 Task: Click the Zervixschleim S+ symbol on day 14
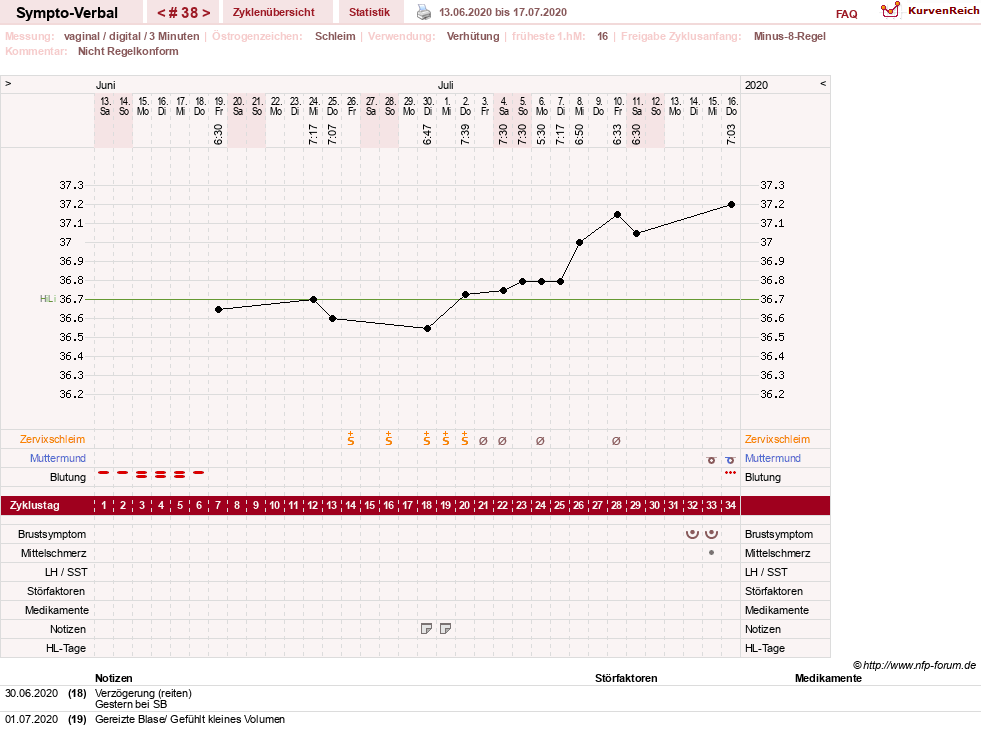click(x=351, y=438)
